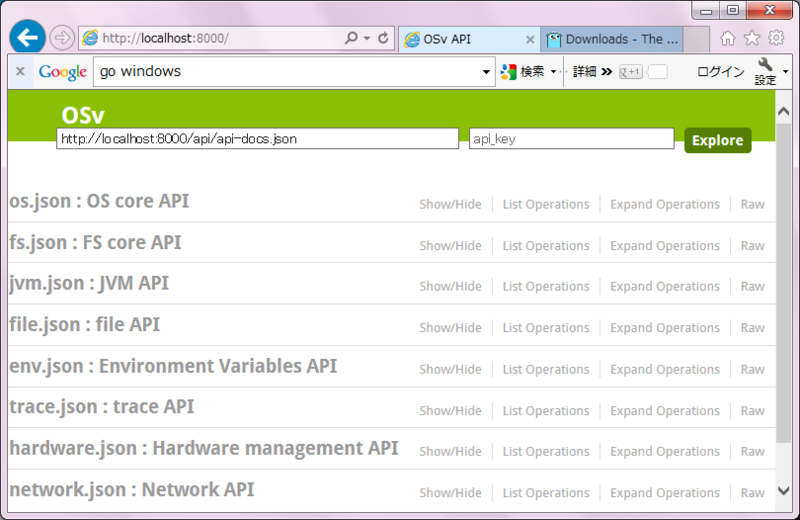Open os.json : OS core API heading
This screenshot has height=520, width=800.
(x=99, y=201)
